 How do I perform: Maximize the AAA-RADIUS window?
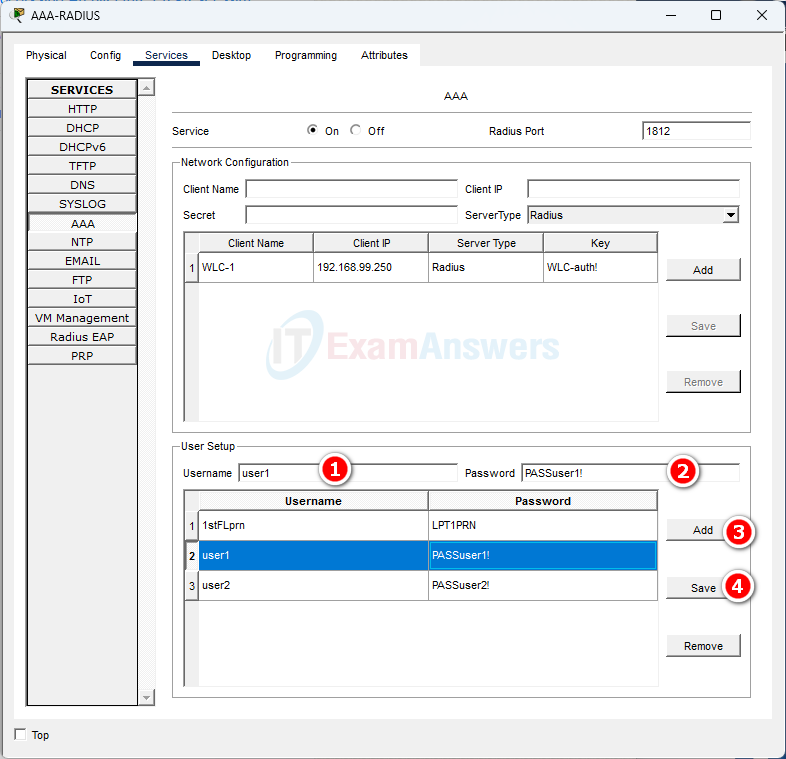coord(716,16)
